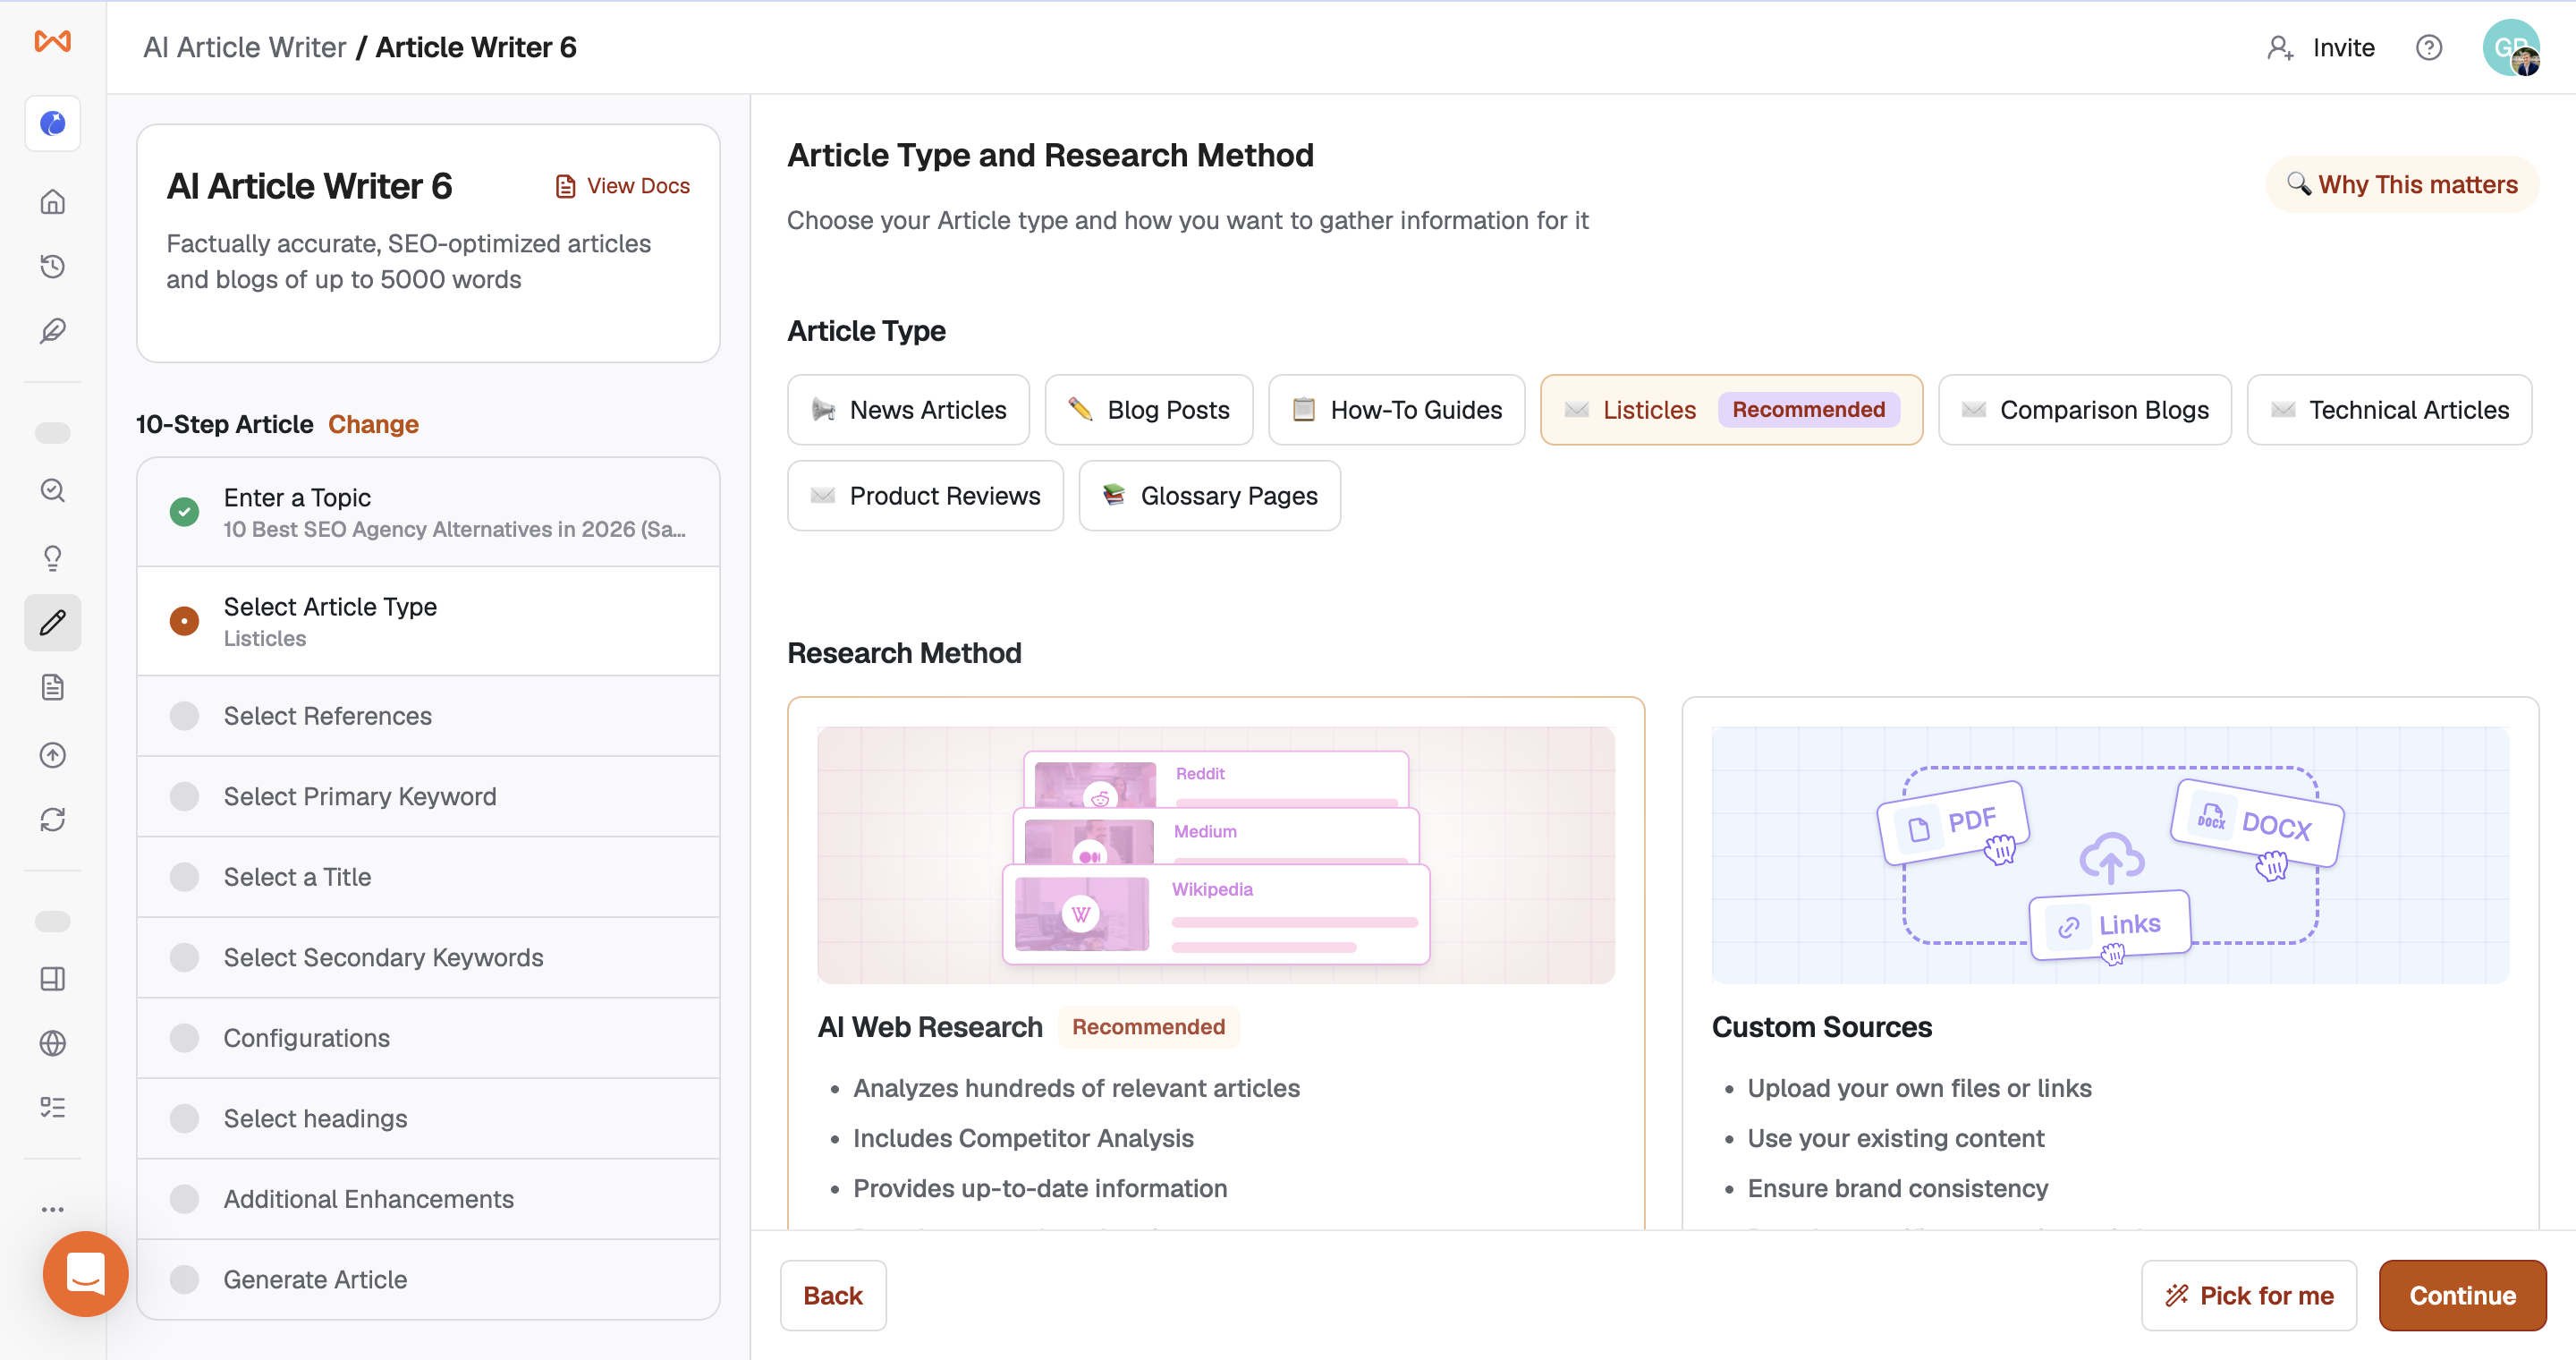
Task: Select How-To Guides article type
Action: 1396,410
